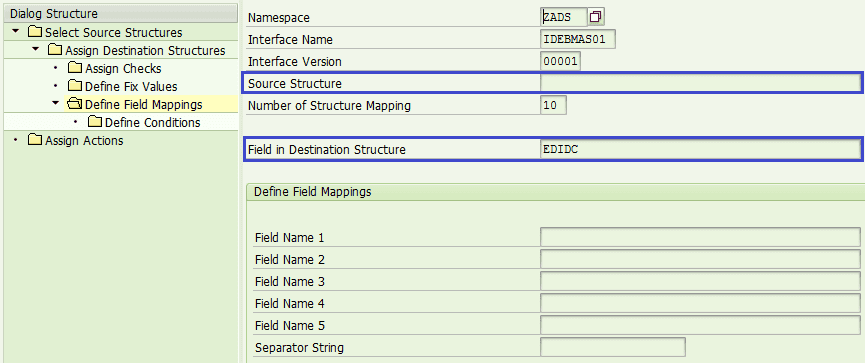Click Select Source Structures folder icon
The height and width of the screenshot is (363, 865).
tap(35, 33)
